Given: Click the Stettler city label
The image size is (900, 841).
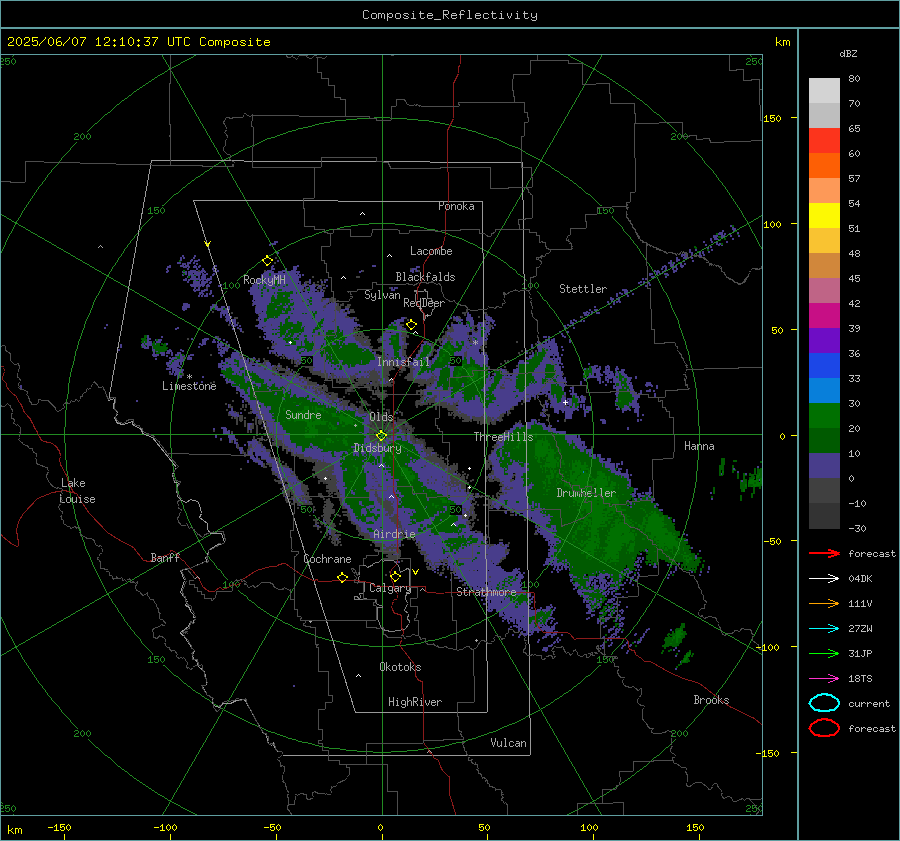Looking at the screenshot, I should coord(583,289).
